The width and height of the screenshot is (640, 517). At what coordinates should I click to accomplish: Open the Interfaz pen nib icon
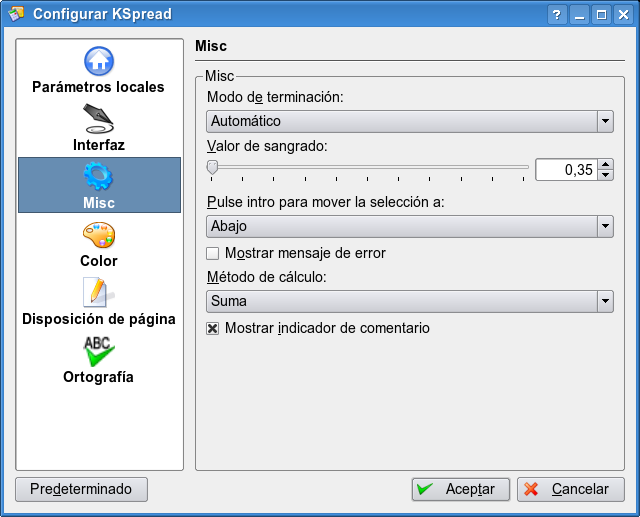tap(99, 120)
